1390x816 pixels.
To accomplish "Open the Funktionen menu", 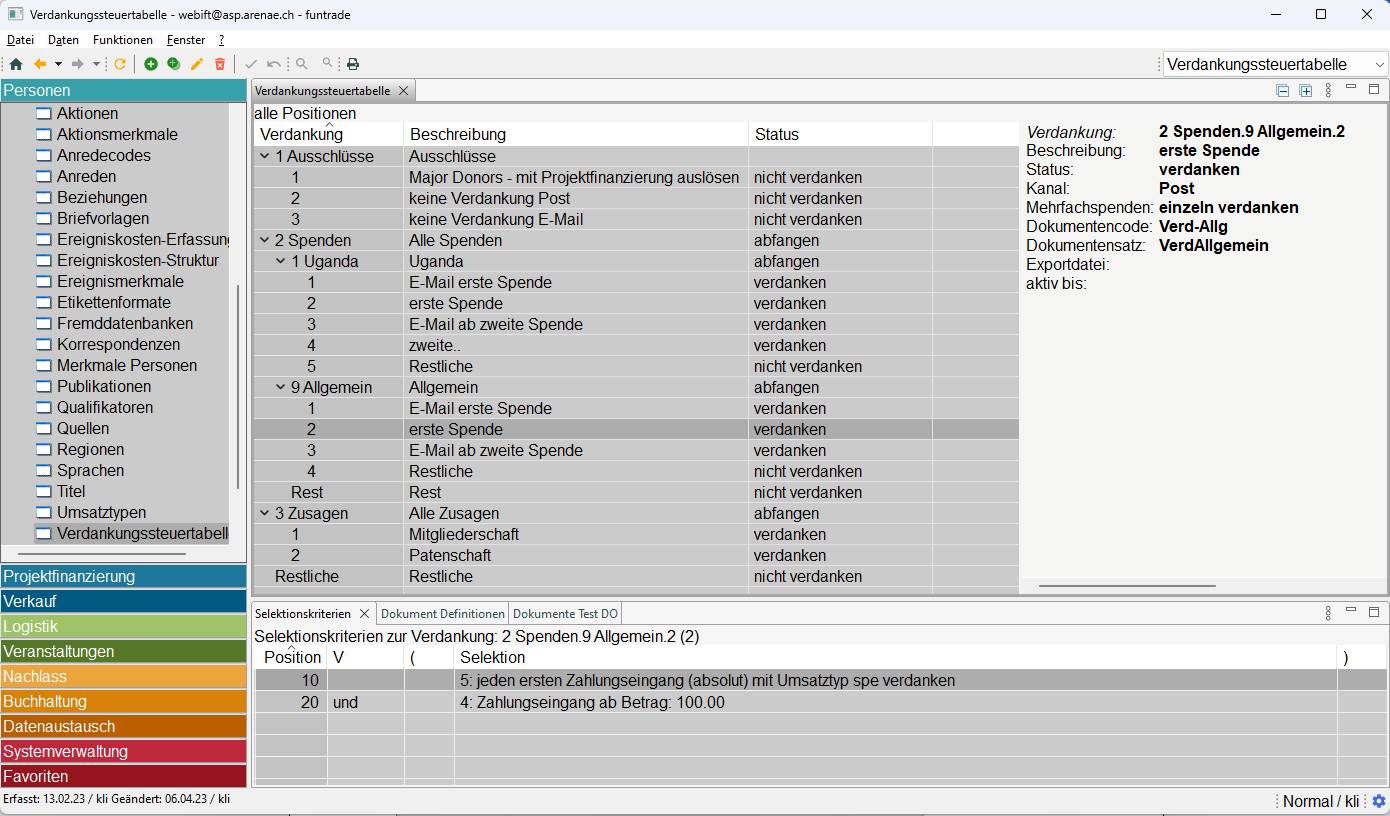I will [x=122, y=40].
